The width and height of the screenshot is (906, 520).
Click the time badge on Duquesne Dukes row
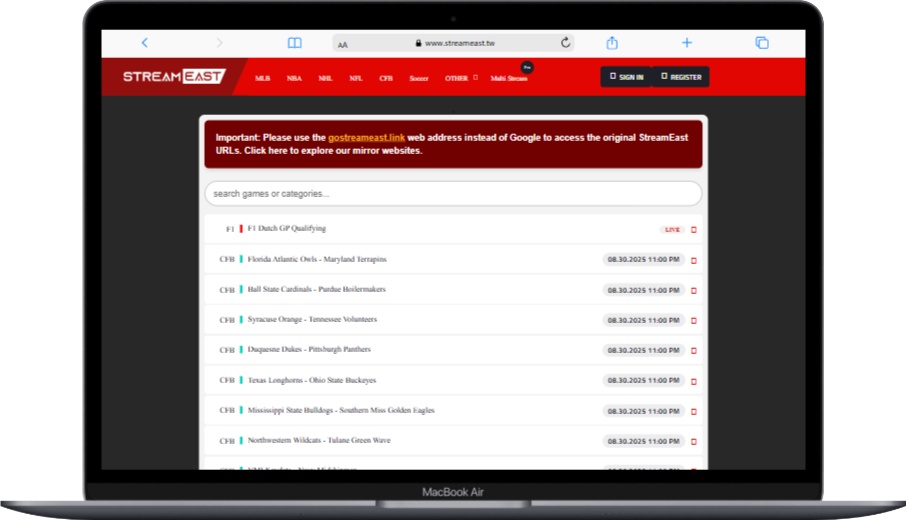(x=643, y=350)
